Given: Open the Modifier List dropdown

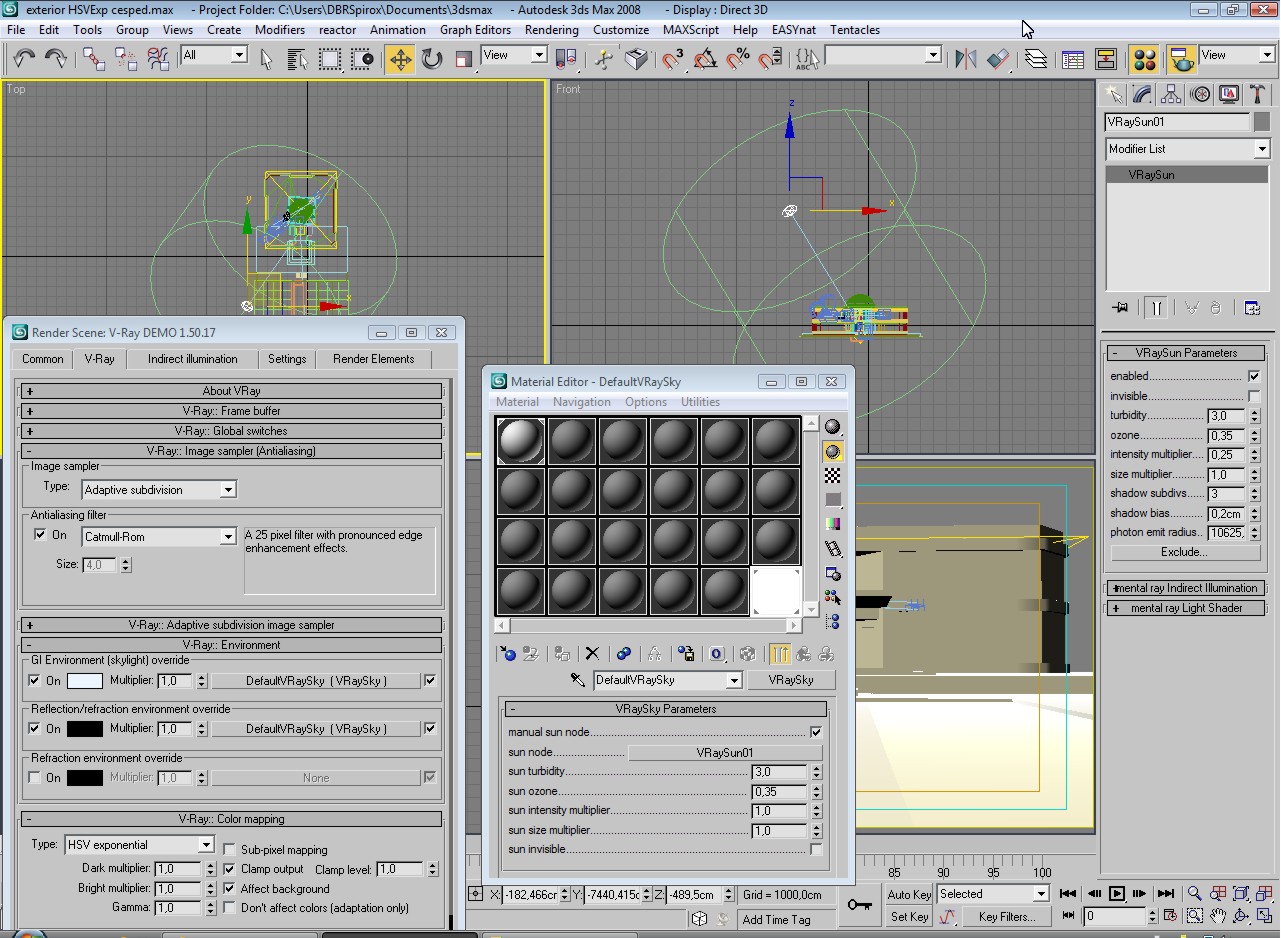Looking at the screenshot, I should coord(1187,149).
